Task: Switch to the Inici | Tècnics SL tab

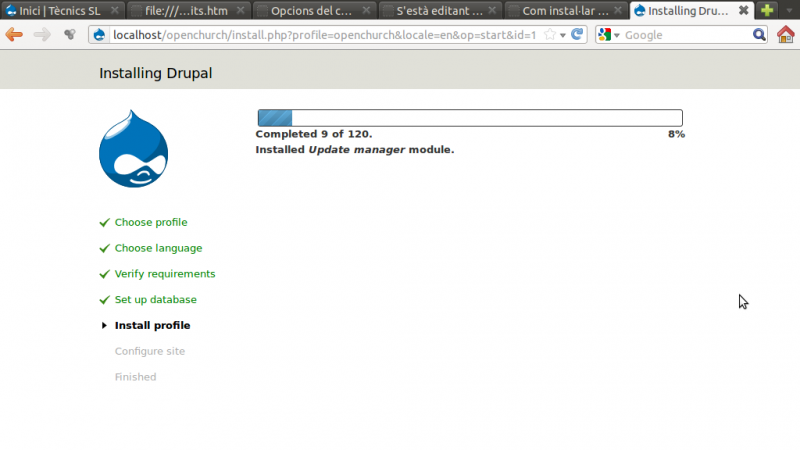Action: pyautogui.click(x=58, y=10)
